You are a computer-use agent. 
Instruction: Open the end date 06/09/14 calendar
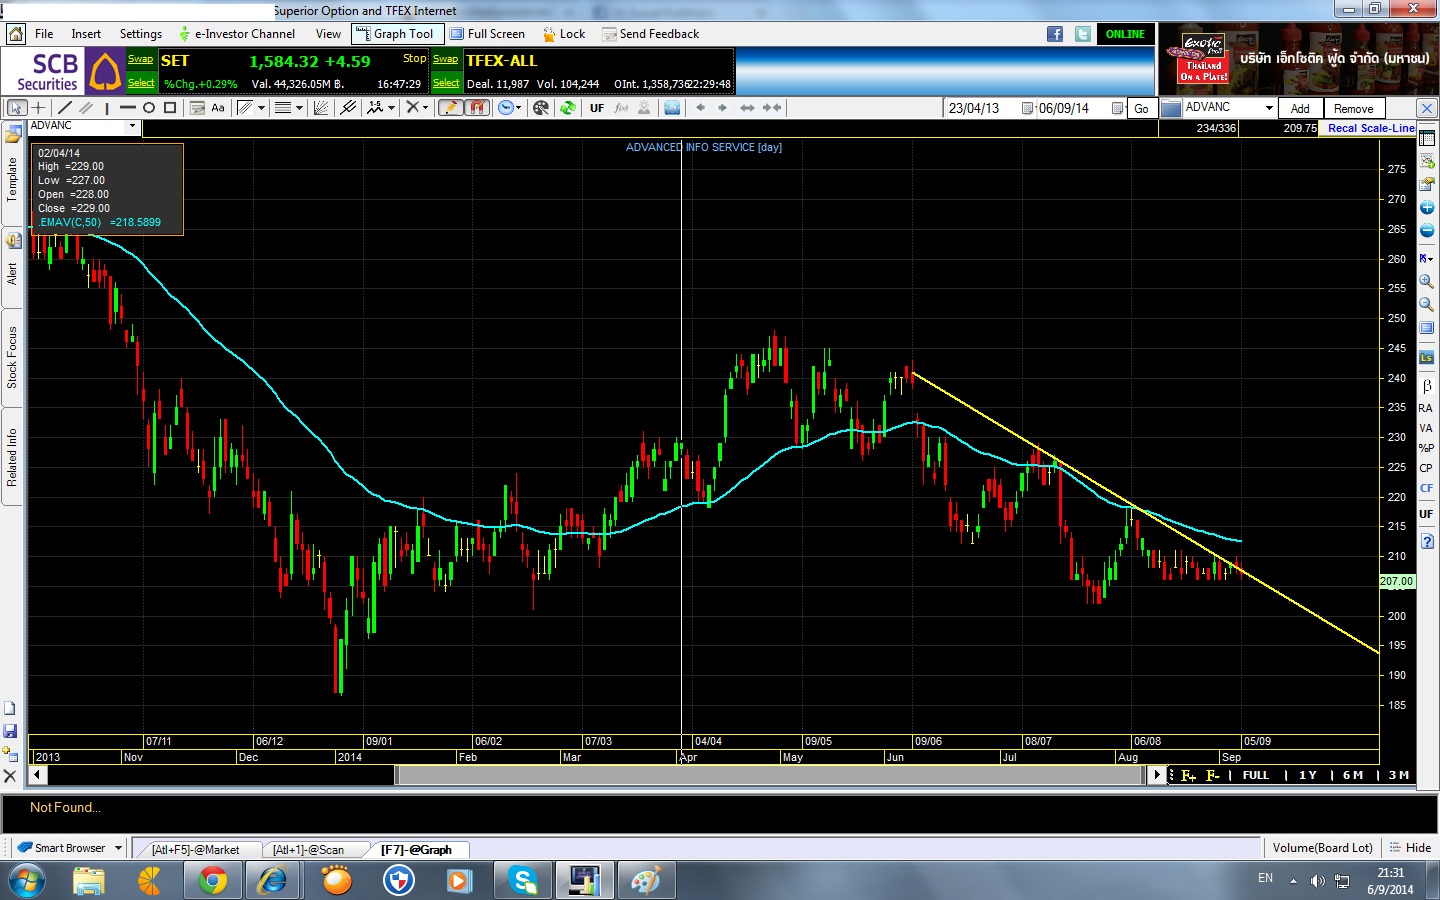pyautogui.click(x=1118, y=108)
